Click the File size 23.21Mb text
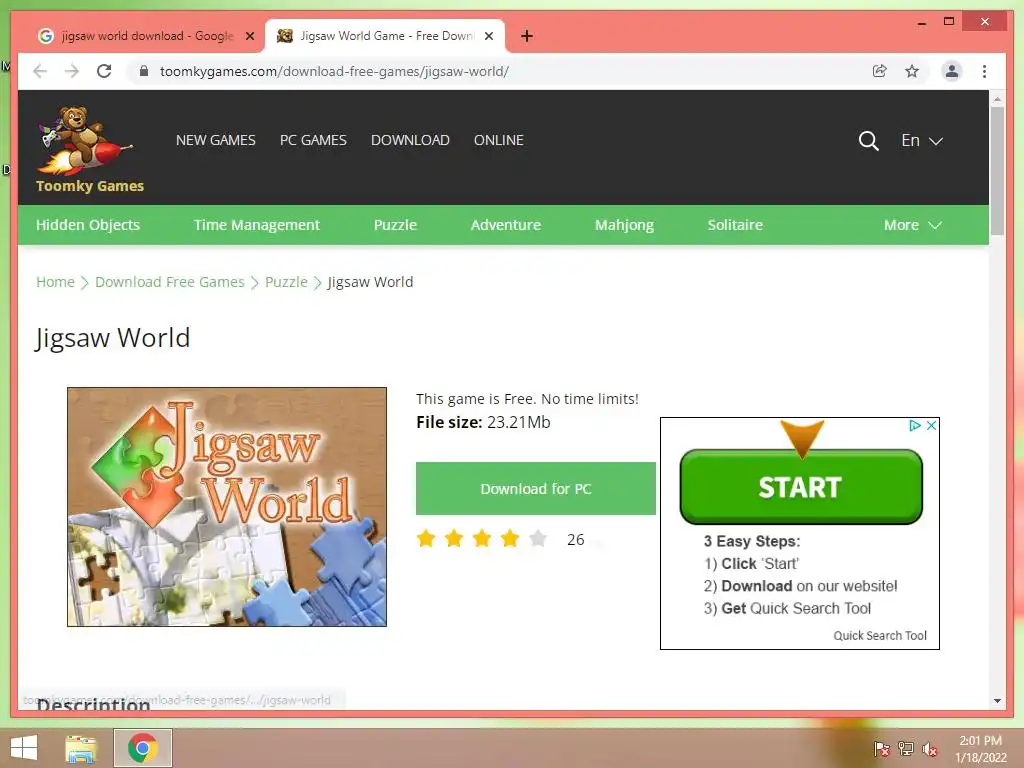This screenshot has height=768, width=1024. coord(483,423)
